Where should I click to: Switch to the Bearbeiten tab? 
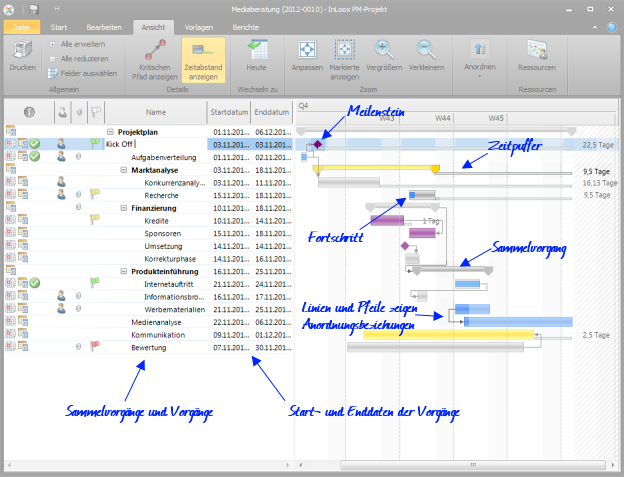pyautogui.click(x=104, y=27)
